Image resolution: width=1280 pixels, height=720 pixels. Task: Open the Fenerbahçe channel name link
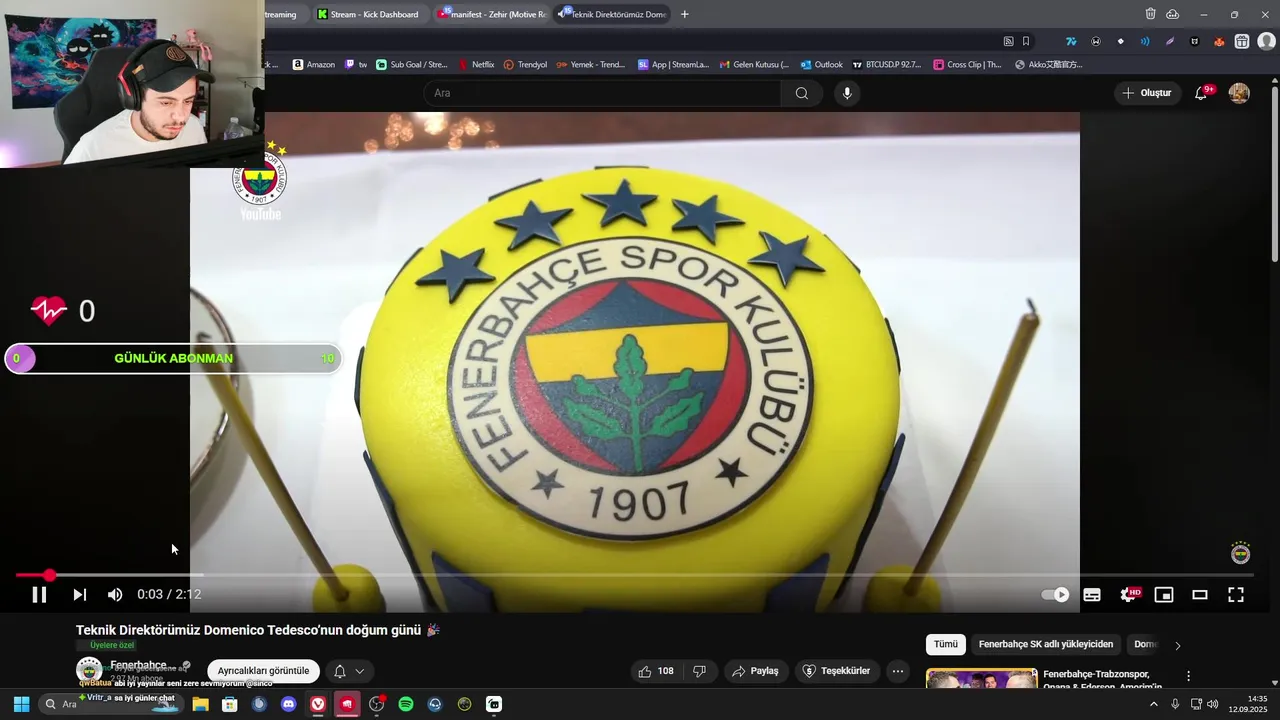[139, 665]
